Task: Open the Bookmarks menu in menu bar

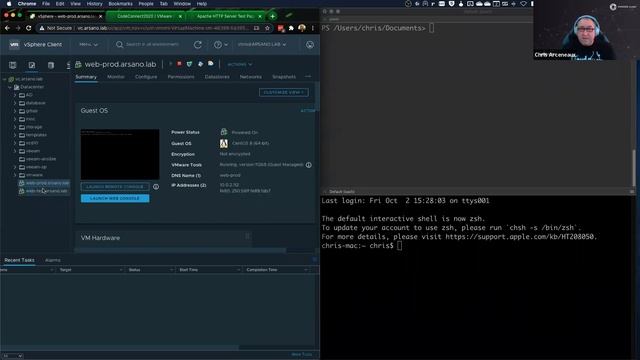Action: [x=120, y=4]
